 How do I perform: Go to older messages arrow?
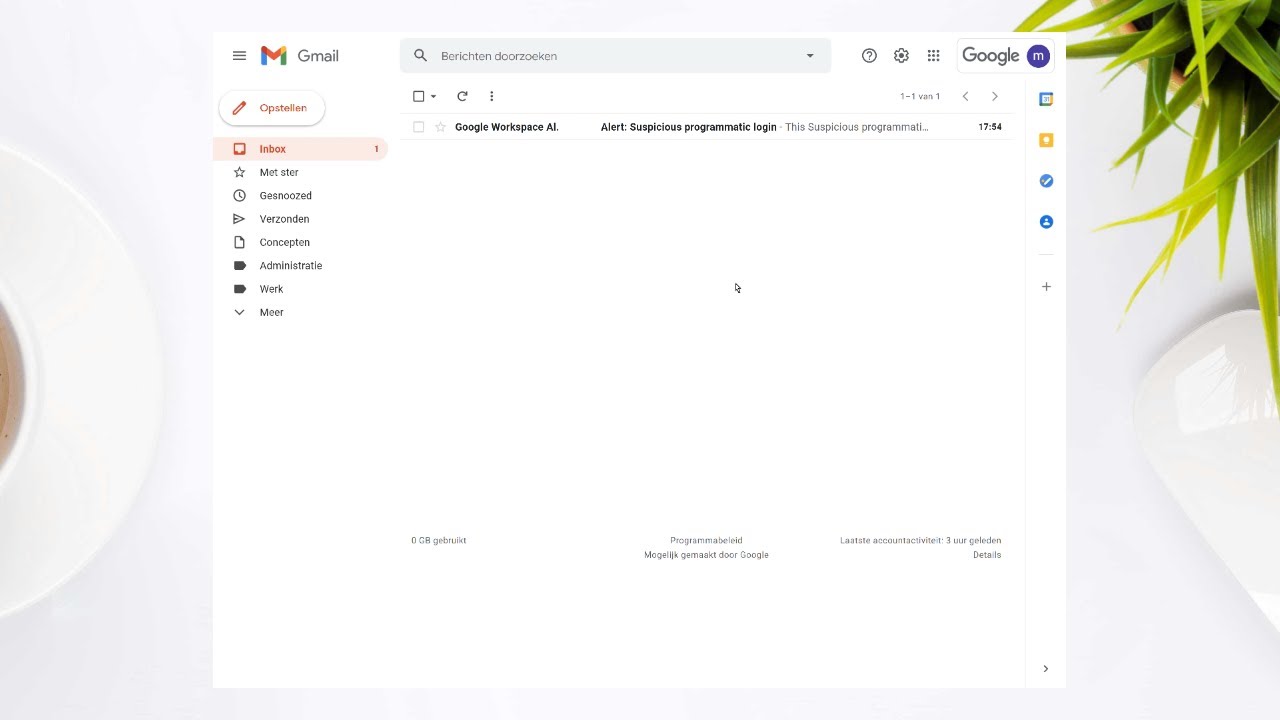click(994, 96)
